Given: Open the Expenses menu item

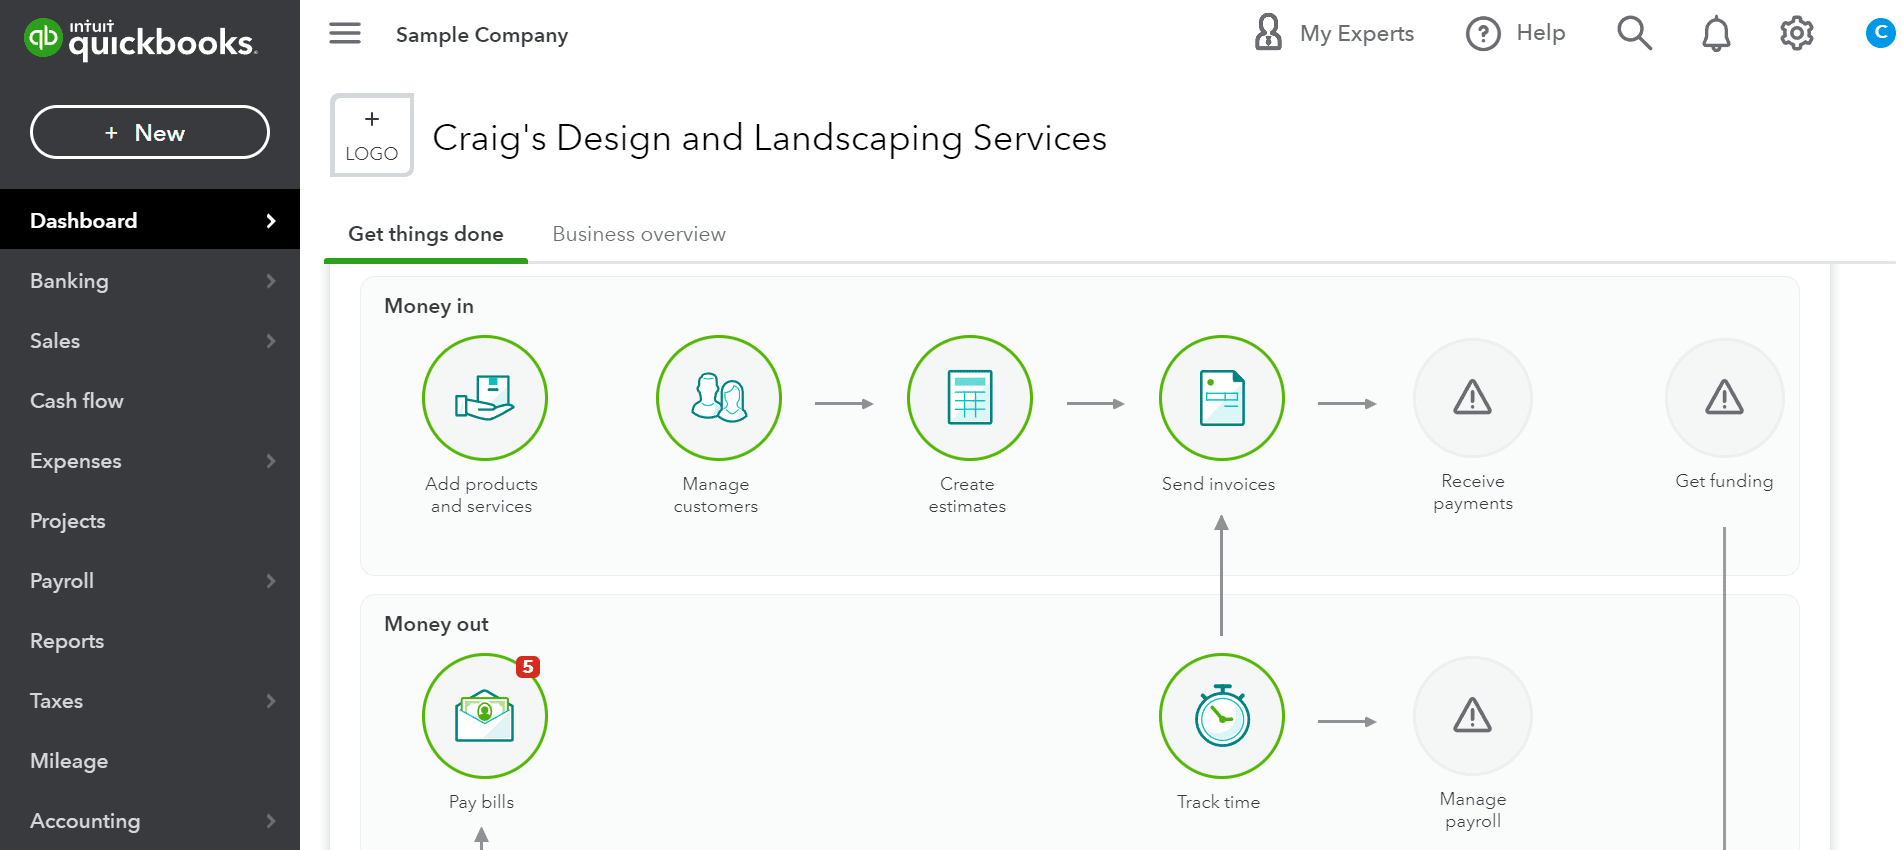Looking at the screenshot, I should coord(150,461).
